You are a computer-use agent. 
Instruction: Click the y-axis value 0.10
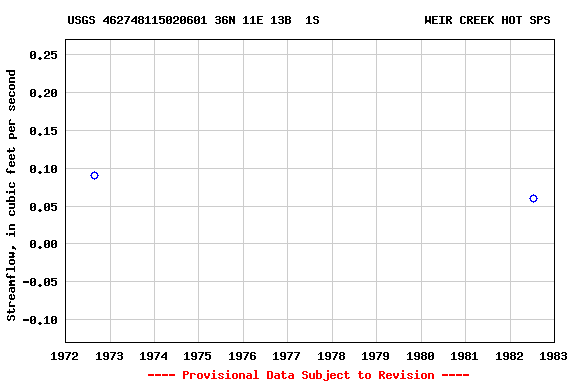[x=43, y=169]
